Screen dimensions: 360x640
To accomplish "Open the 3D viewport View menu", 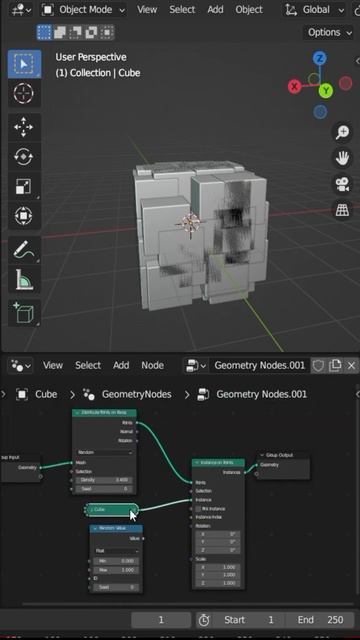I will coord(147,10).
